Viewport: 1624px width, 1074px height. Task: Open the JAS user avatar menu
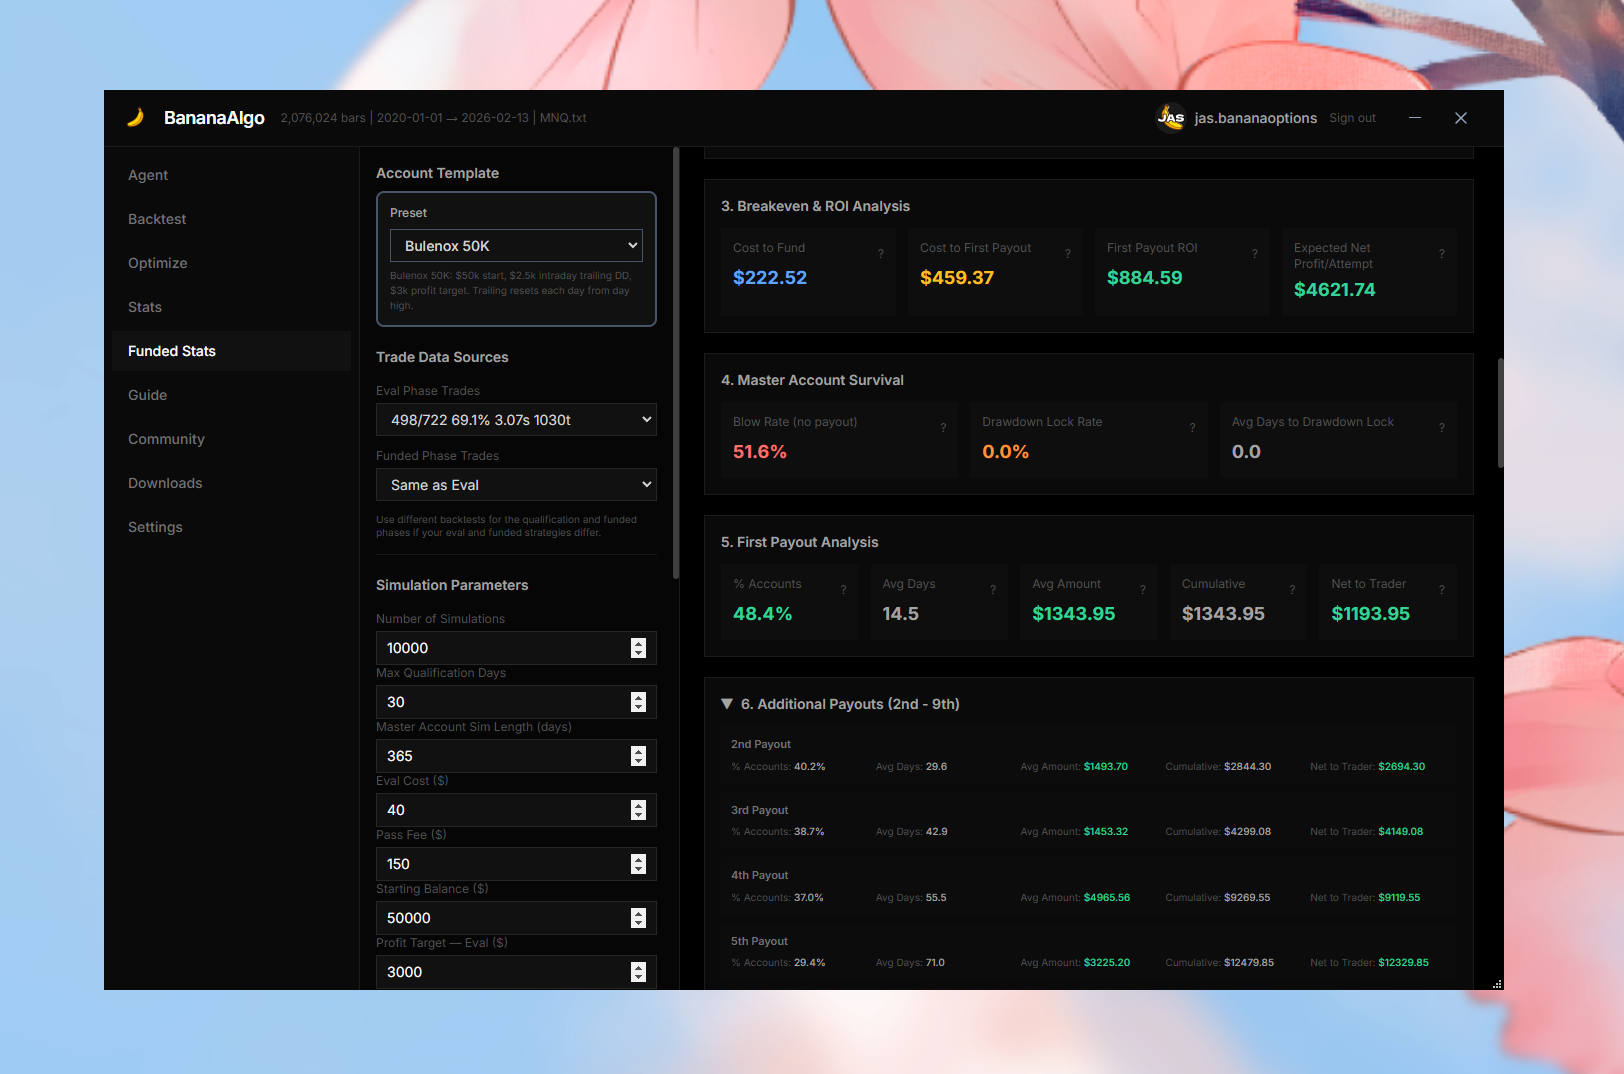(x=1170, y=117)
